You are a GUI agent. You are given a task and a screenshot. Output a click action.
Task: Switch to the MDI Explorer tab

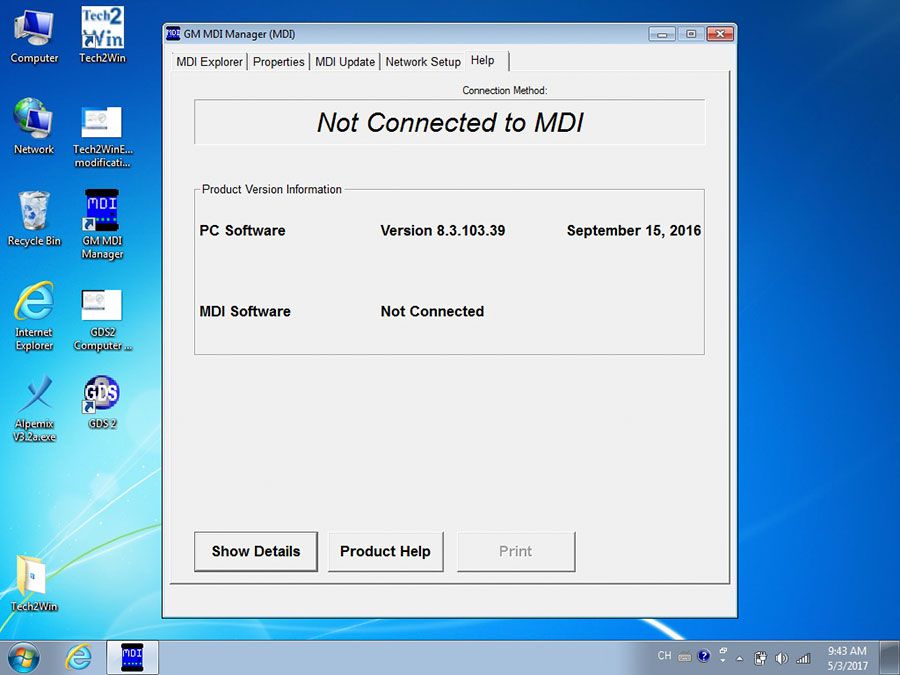click(208, 61)
